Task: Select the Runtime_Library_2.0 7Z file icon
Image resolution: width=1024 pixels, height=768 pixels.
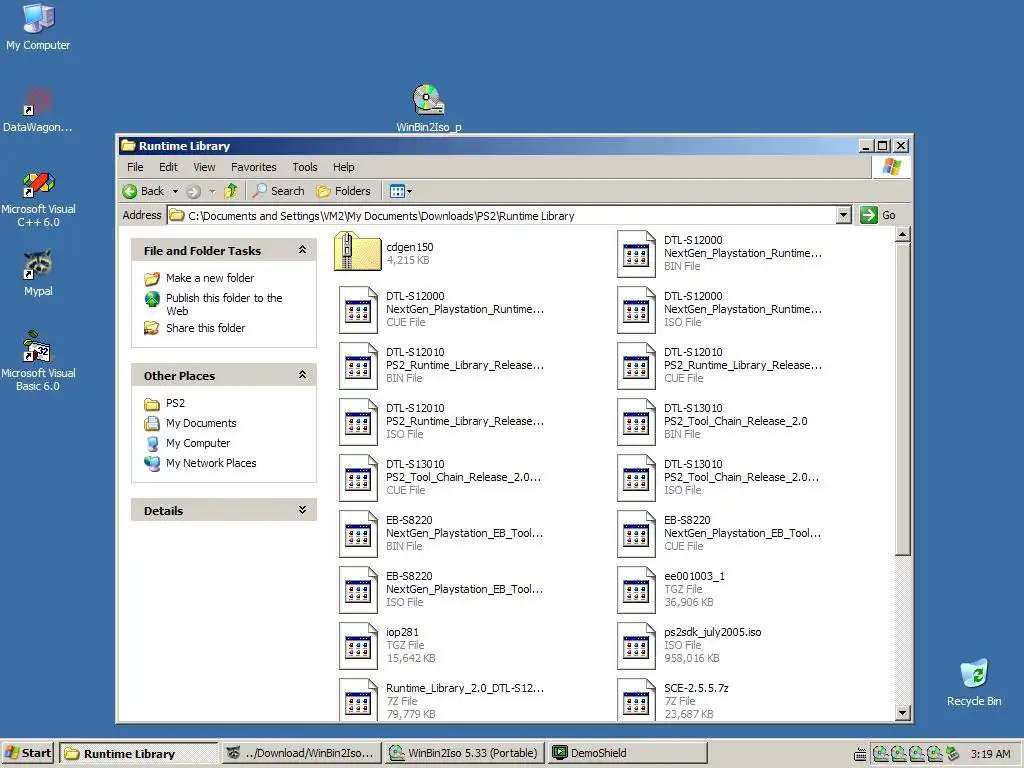Action: point(358,700)
